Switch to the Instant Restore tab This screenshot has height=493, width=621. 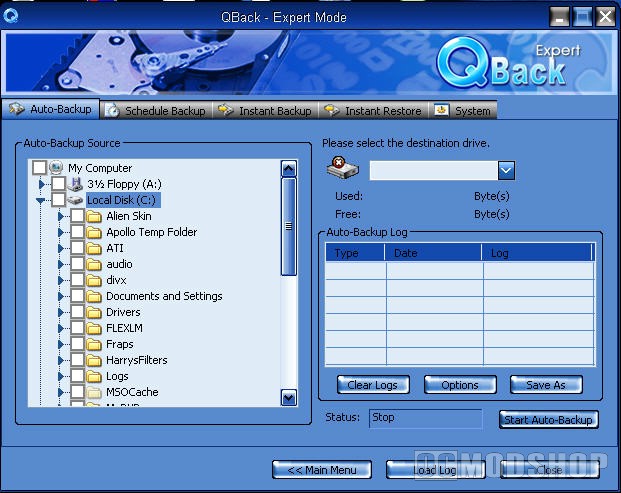pos(373,111)
